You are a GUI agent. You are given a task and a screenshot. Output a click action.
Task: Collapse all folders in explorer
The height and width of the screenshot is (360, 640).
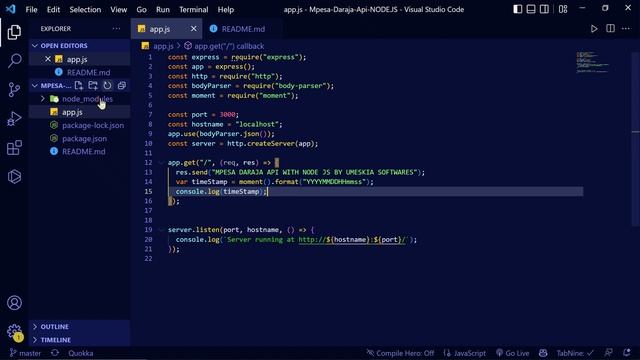122,85
